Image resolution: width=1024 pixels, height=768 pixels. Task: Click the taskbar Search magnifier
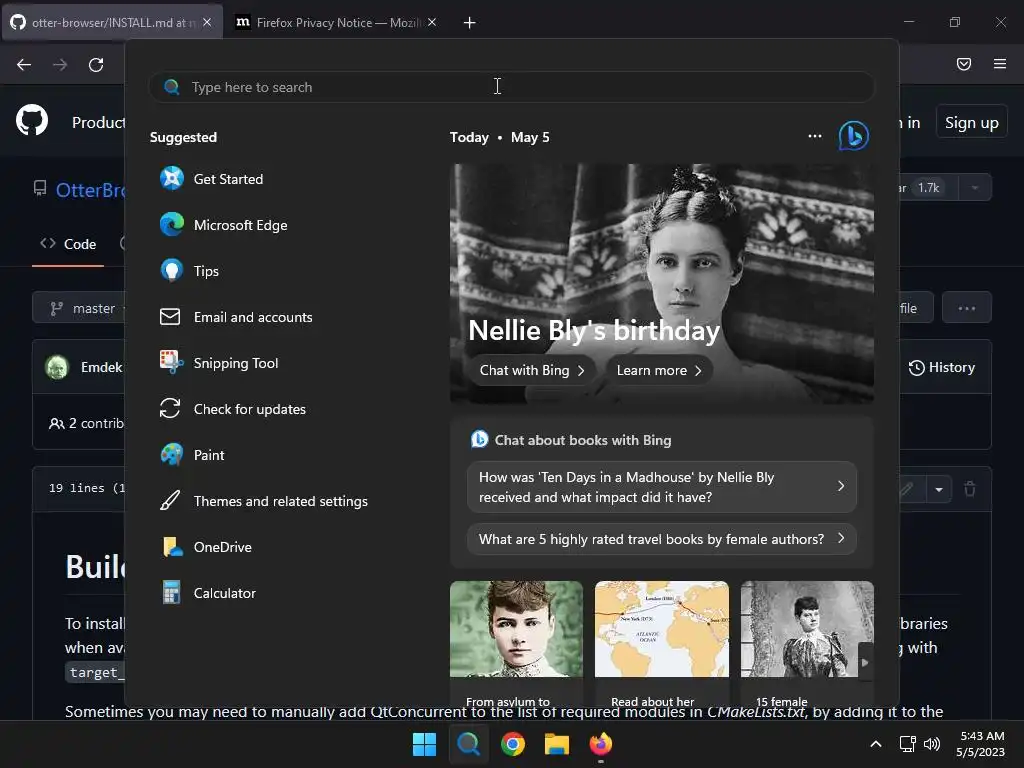[468, 744]
